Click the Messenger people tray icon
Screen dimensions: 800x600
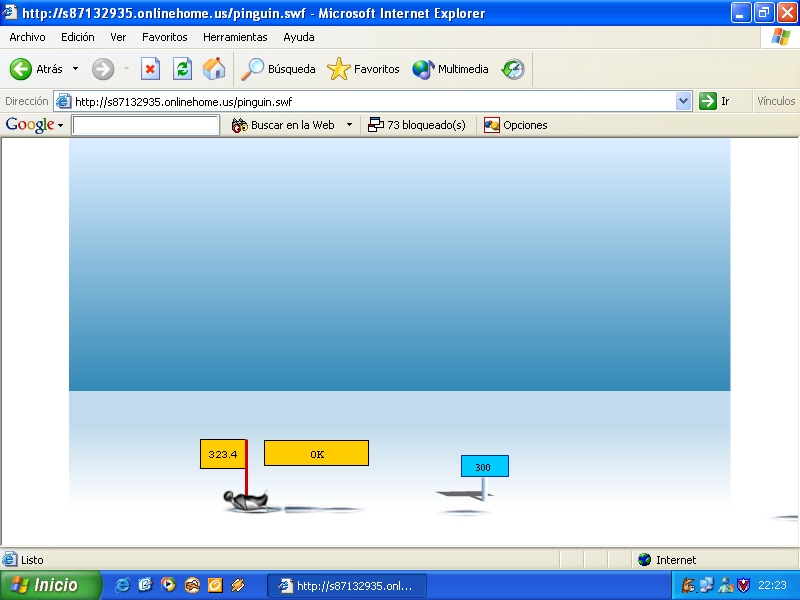pyautogui.click(x=725, y=585)
